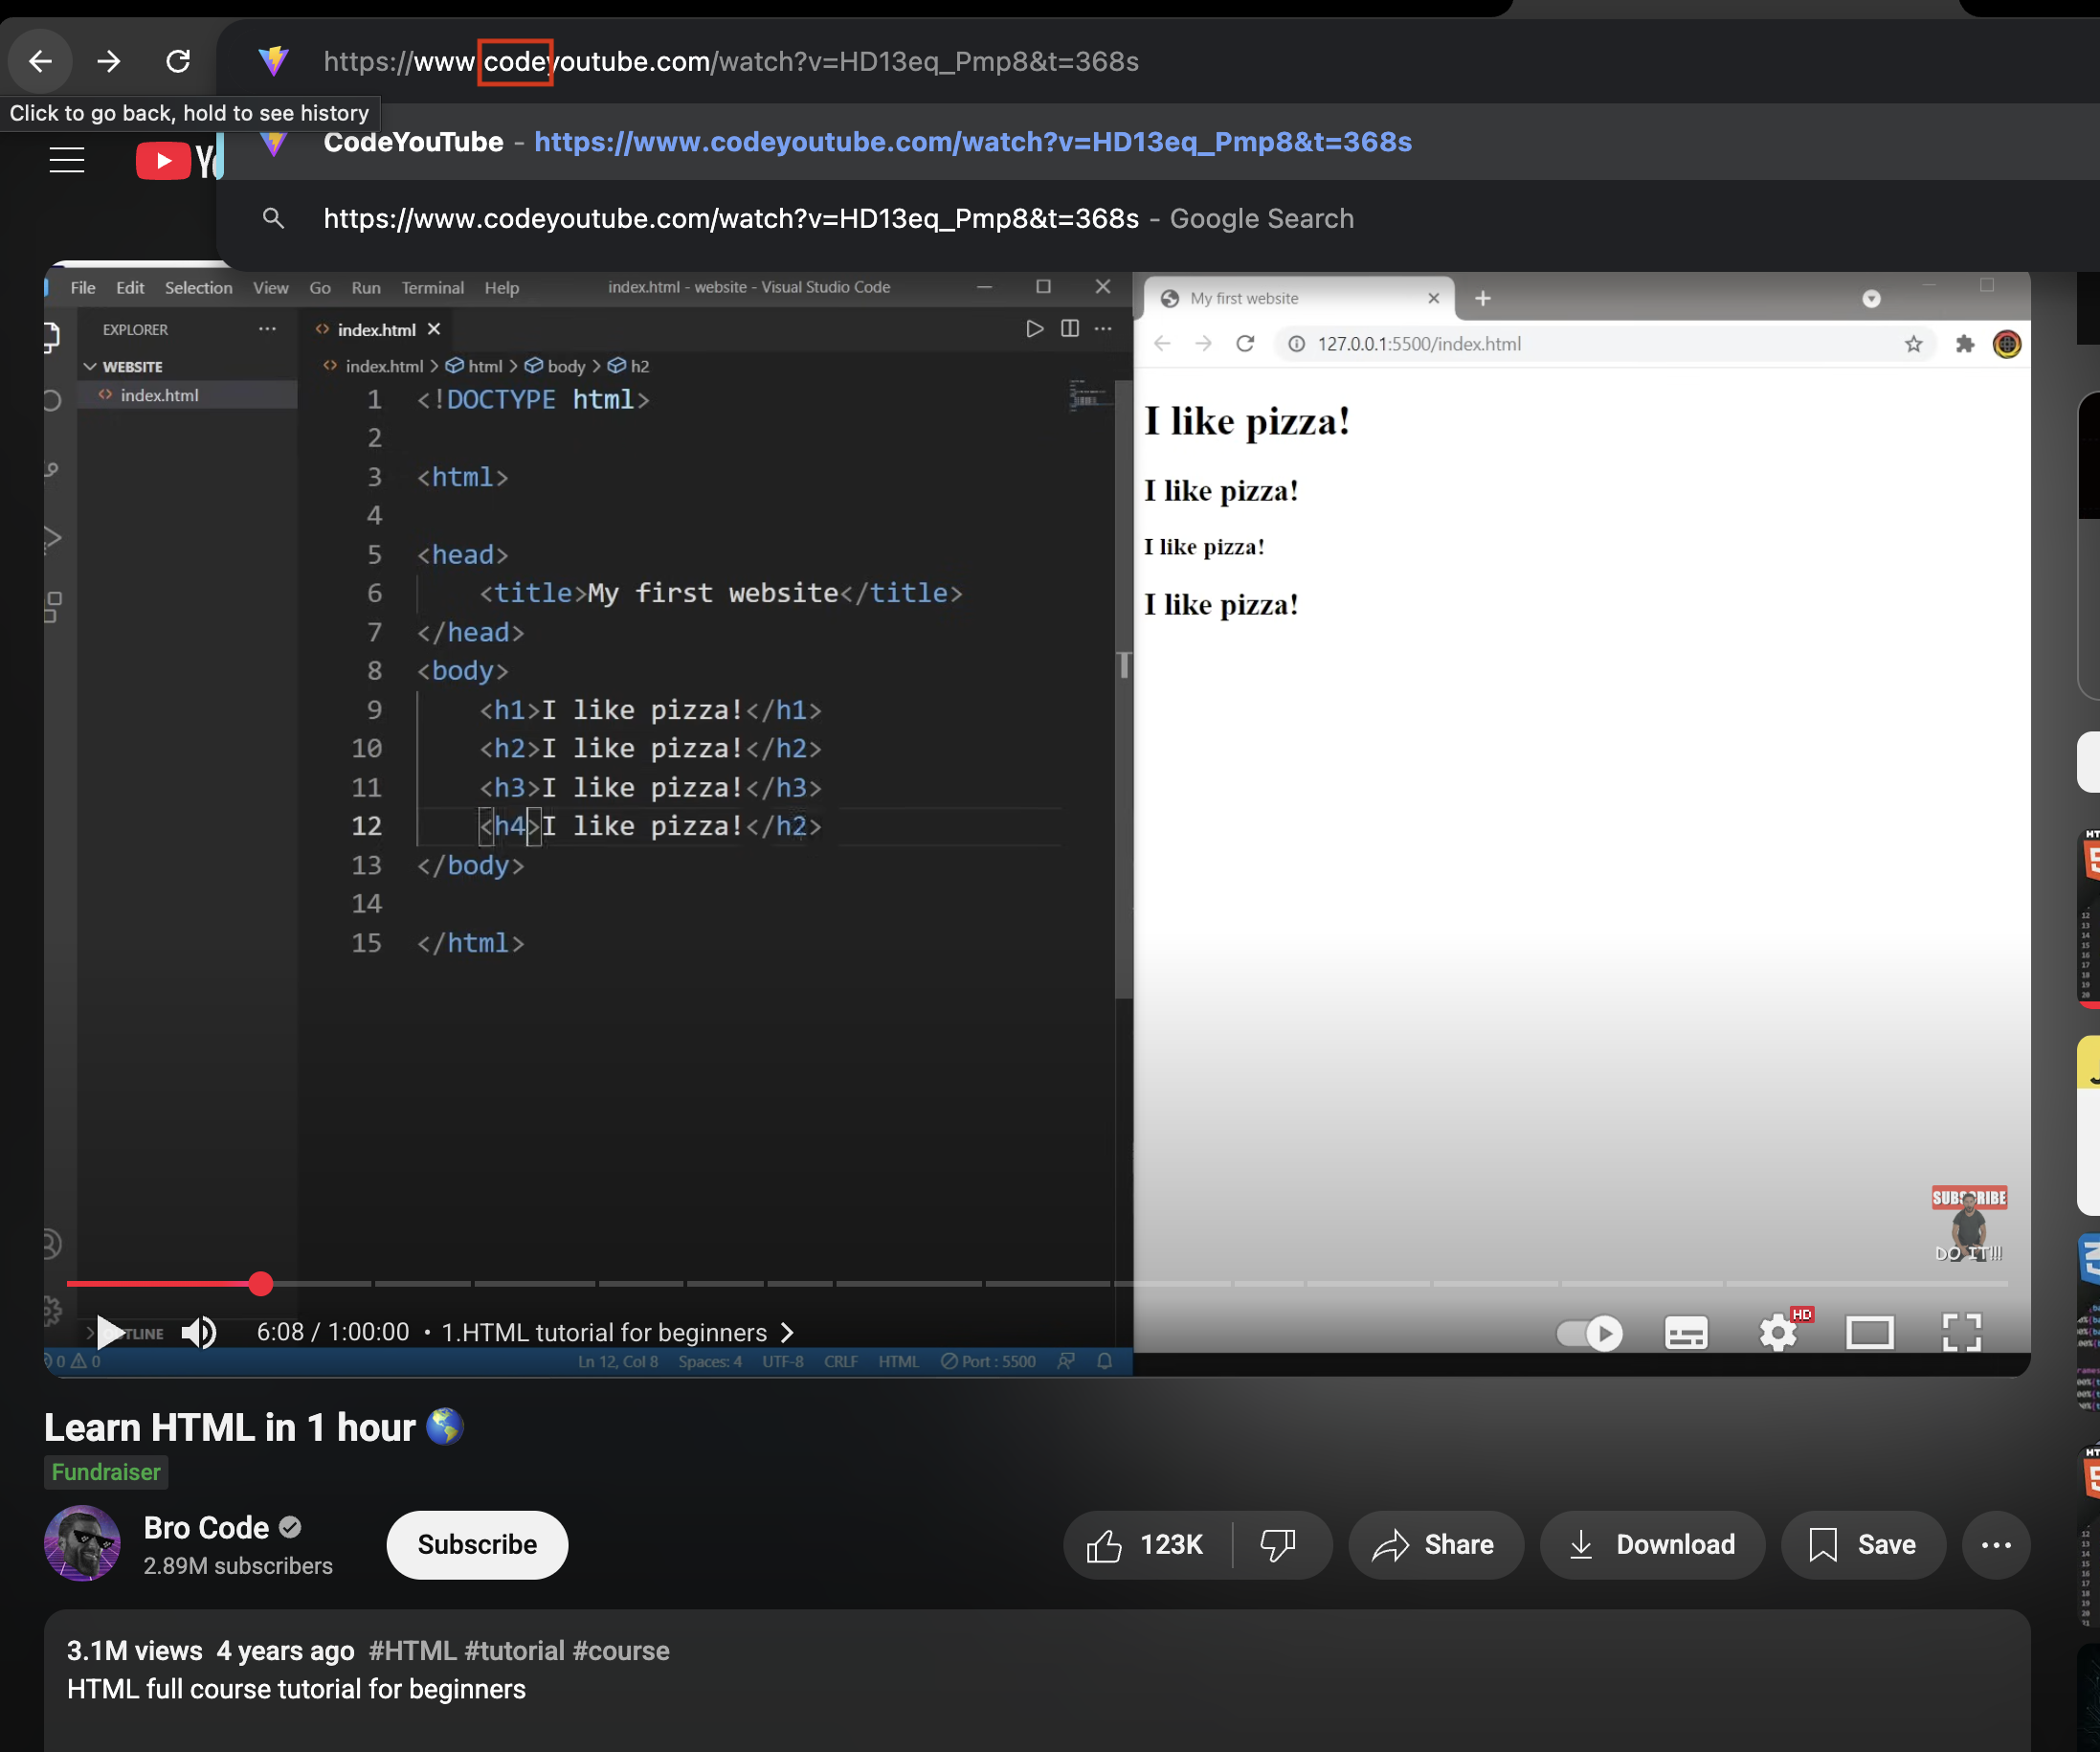Viewport: 2100px width, 1752px height.
Task: Click the Download button
Action: [x=1652, y=1545]
